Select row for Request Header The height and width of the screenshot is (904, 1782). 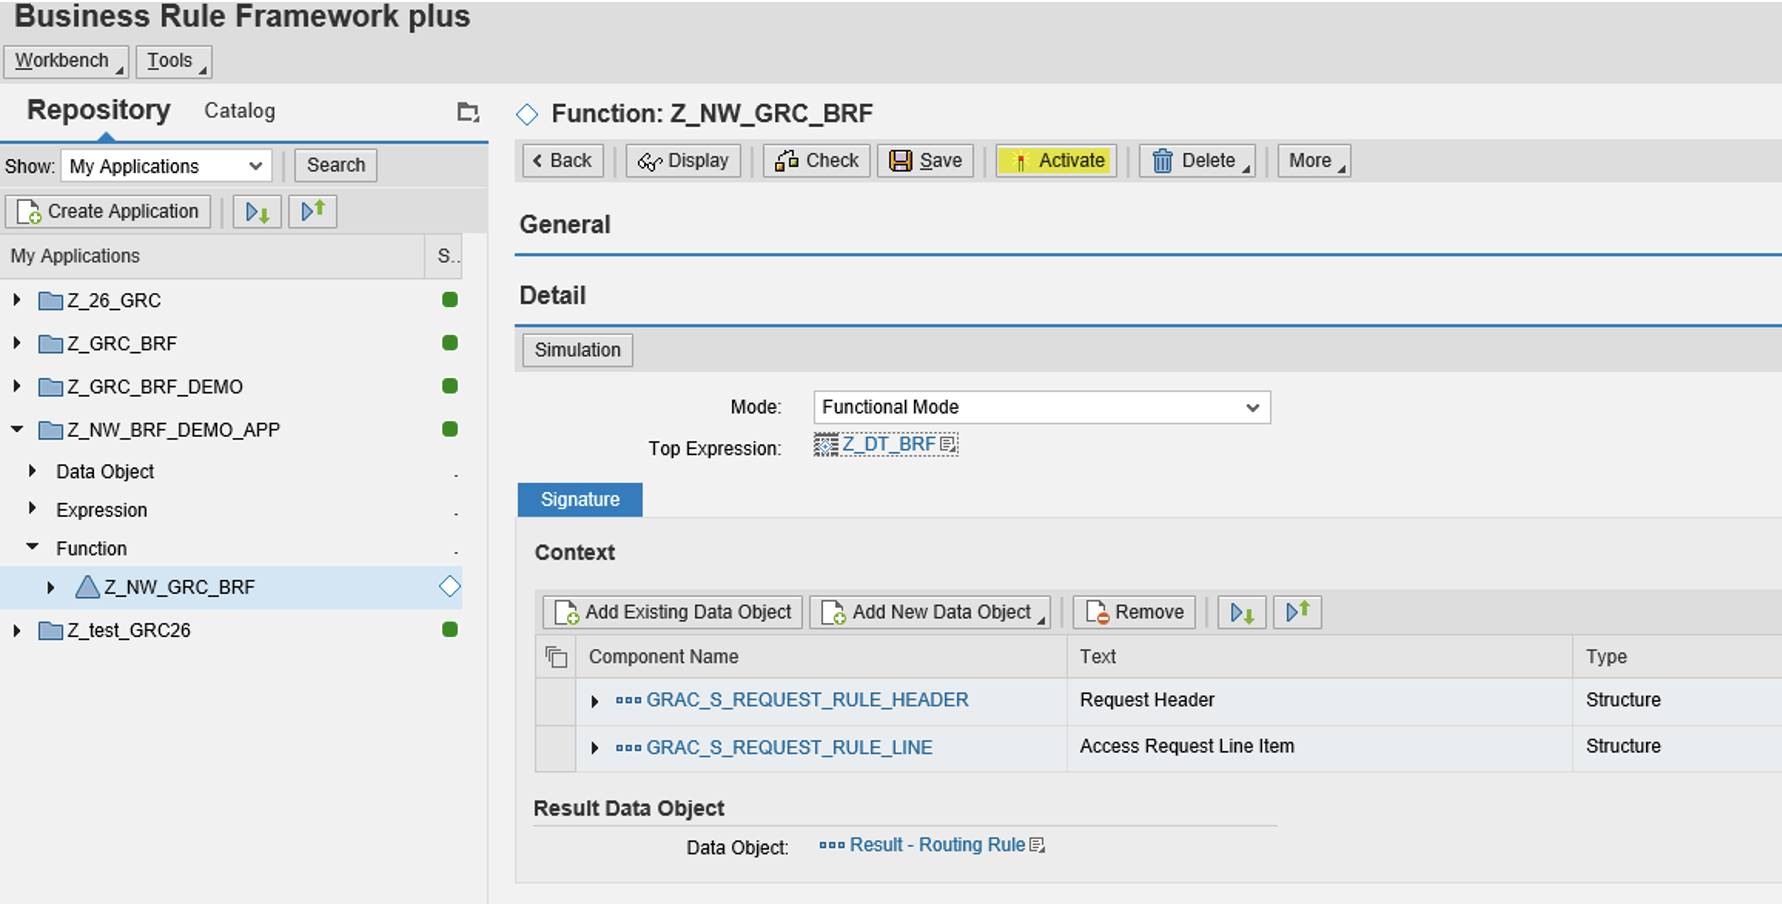click(x=556, y=701)
